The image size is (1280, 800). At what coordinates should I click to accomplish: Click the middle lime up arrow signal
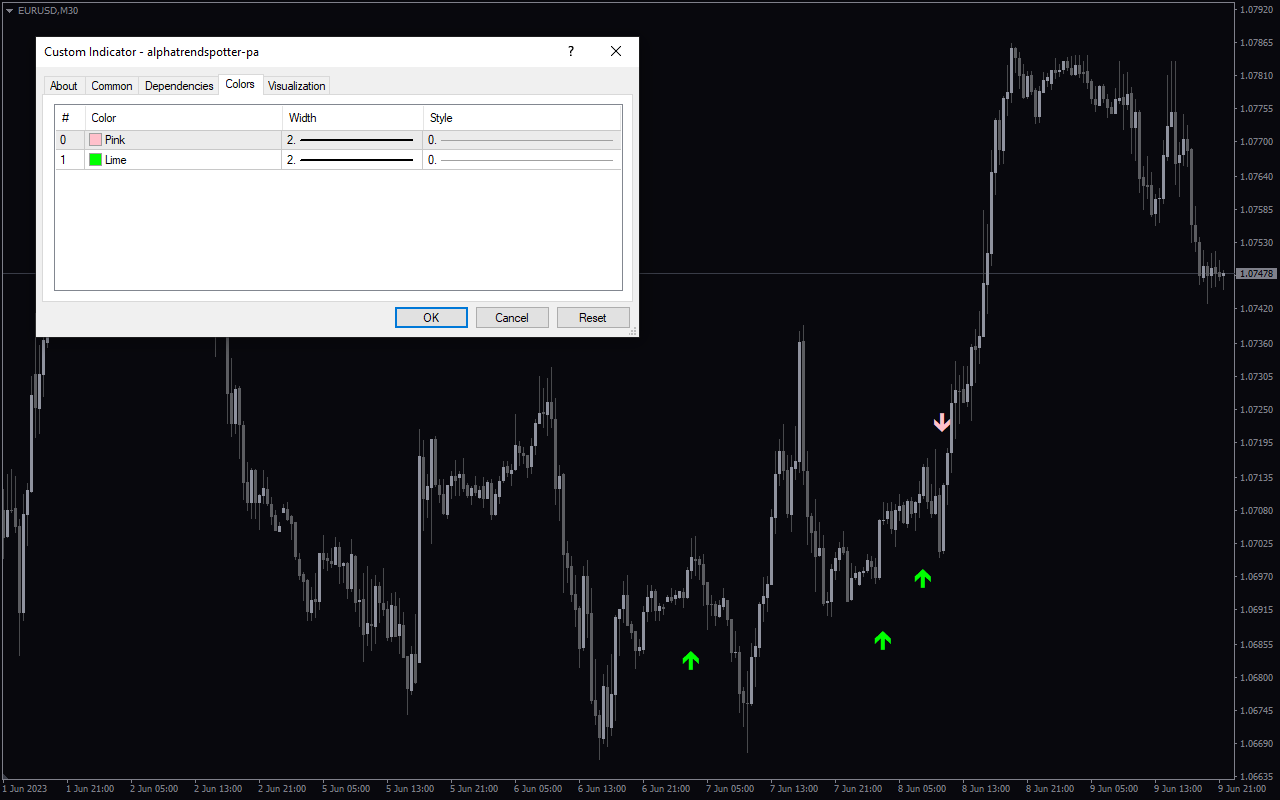882,640
